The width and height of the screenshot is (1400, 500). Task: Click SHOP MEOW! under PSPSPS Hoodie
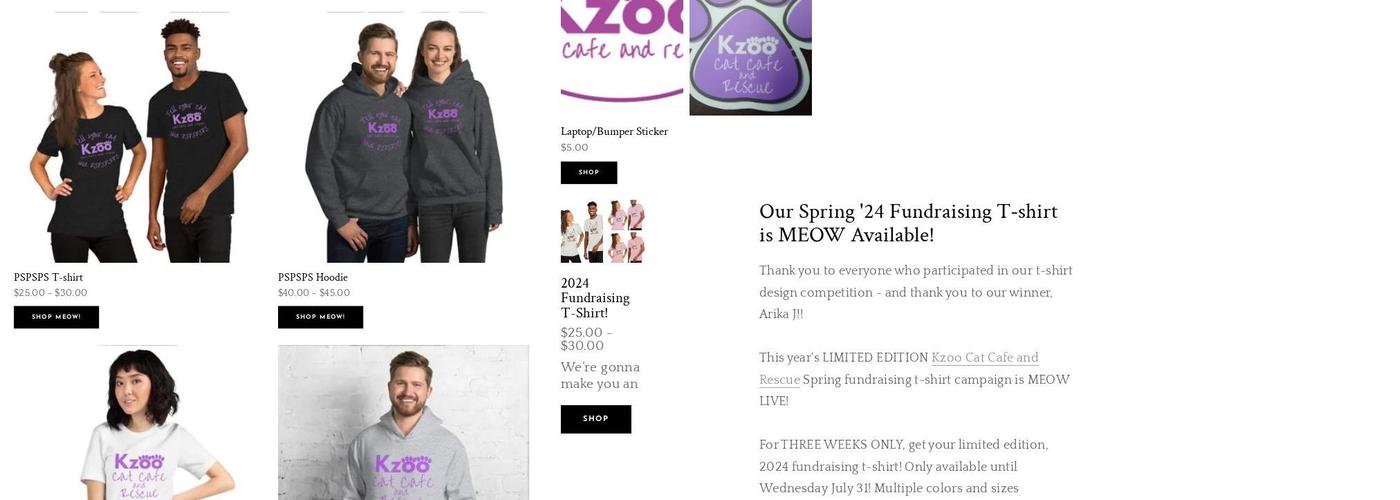320,317
